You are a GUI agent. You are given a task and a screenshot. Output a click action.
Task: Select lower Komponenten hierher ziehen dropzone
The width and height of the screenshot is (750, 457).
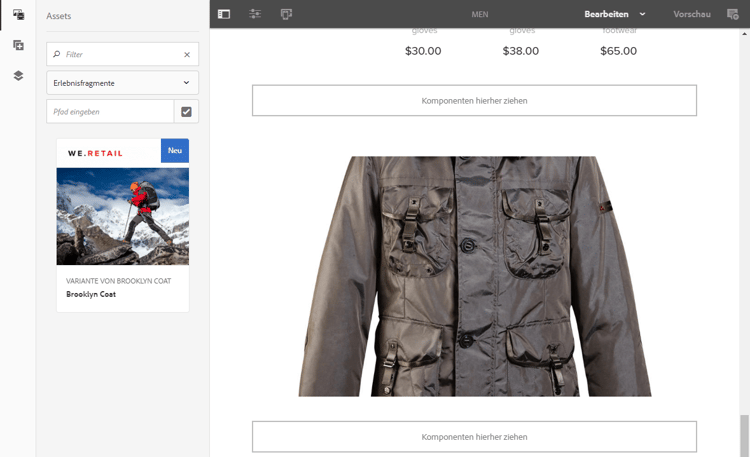pyautogui.click(x=474, y=437)
